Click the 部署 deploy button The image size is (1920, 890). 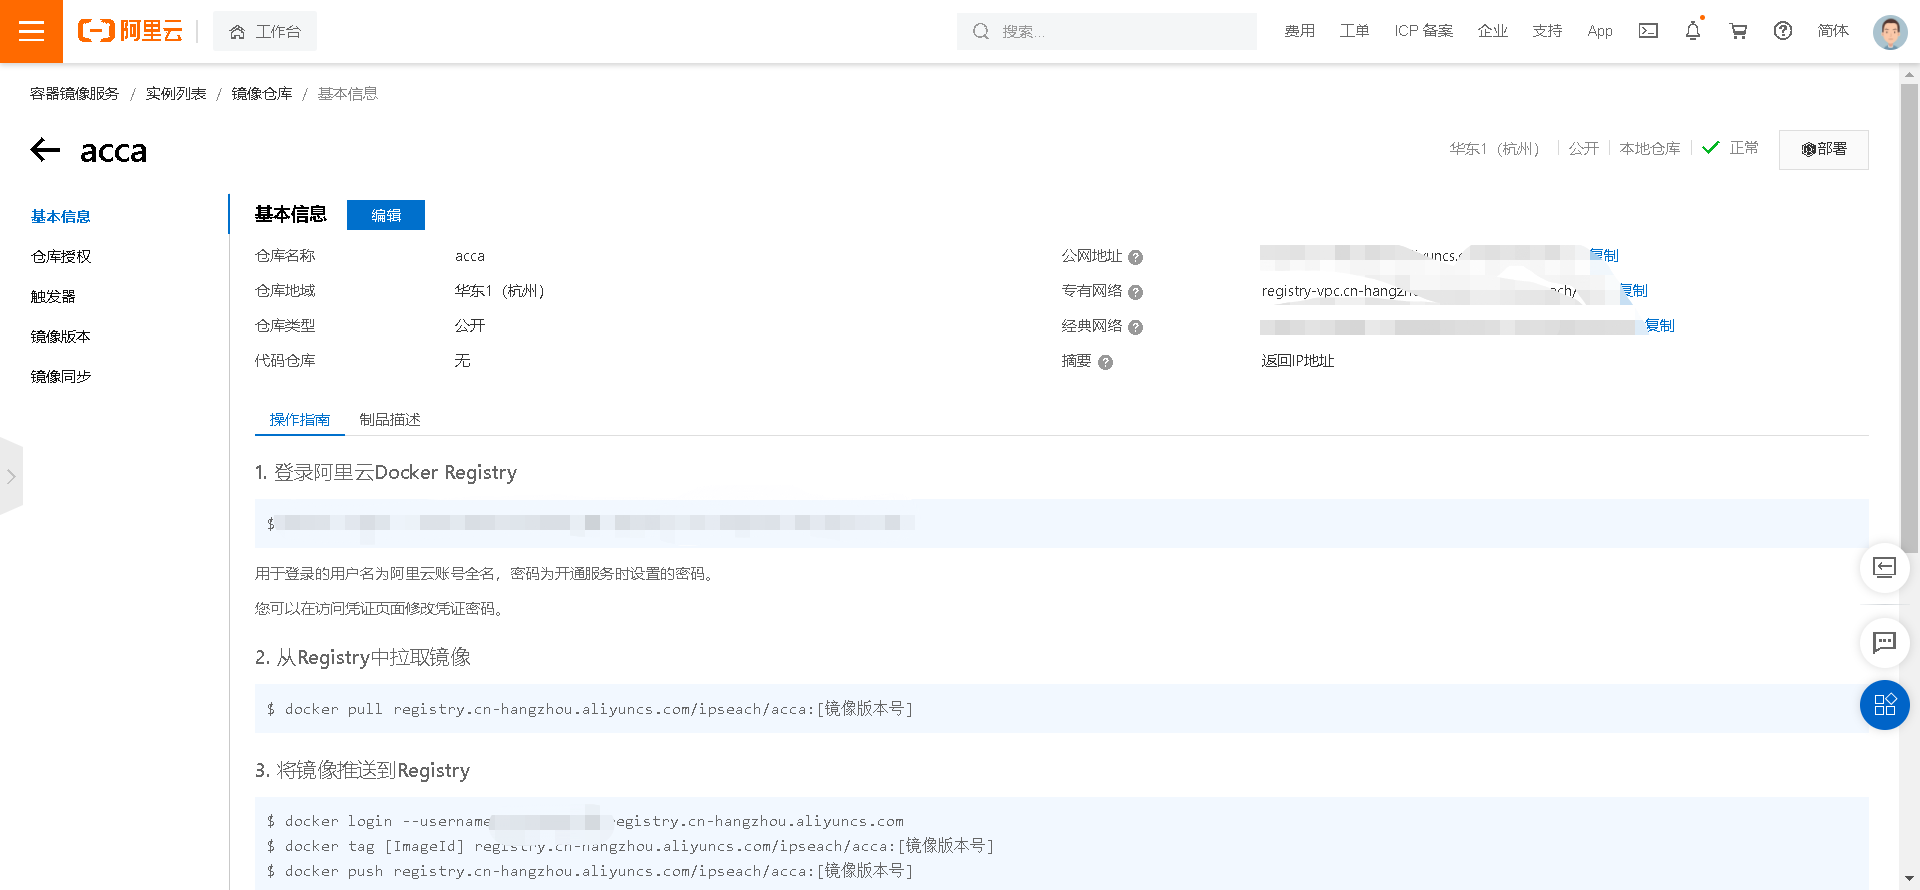[x=1823, y=149]
